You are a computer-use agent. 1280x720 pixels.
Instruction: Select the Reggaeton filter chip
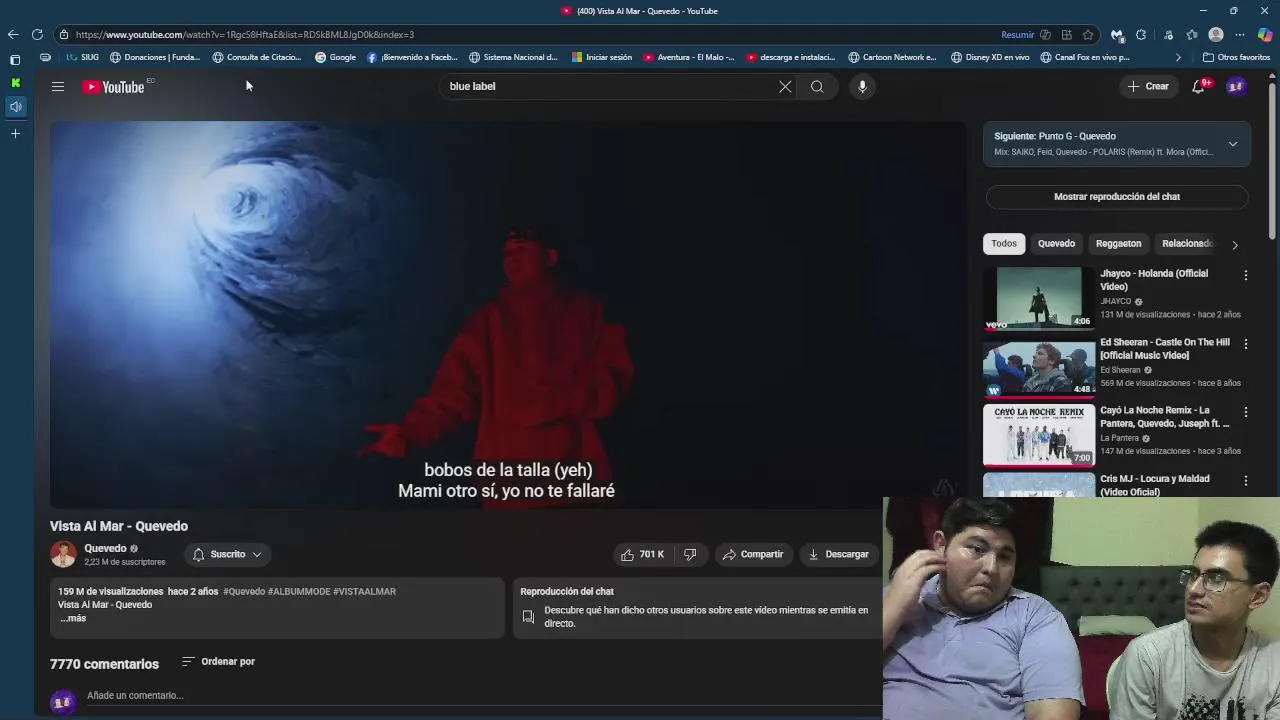click(1118, 244)
